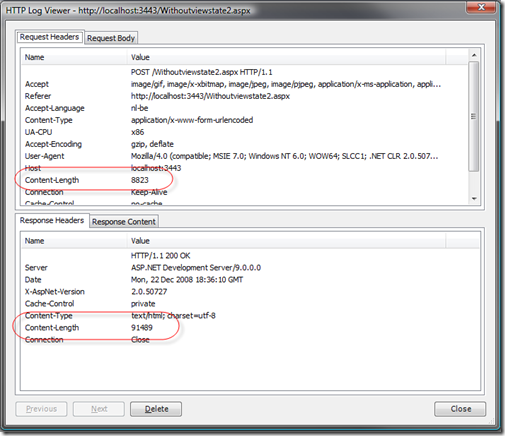
Task: Select the Response Headers tab
Action: coord(52,220)
